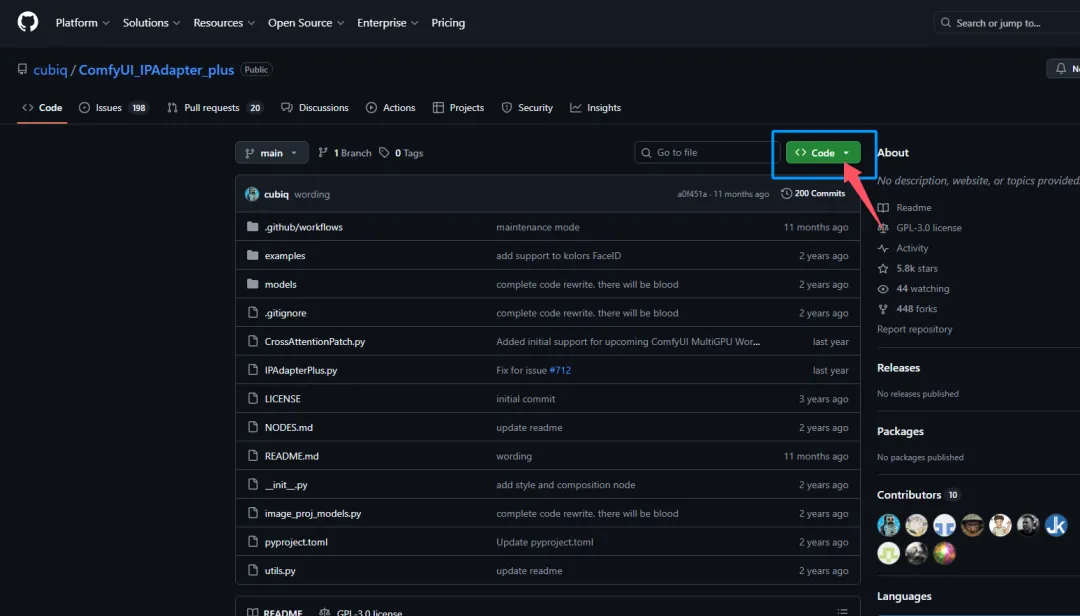This screenshot has height=616, width=1080.
Task: Expand the Enterprise menu
Action: [387, 23]
